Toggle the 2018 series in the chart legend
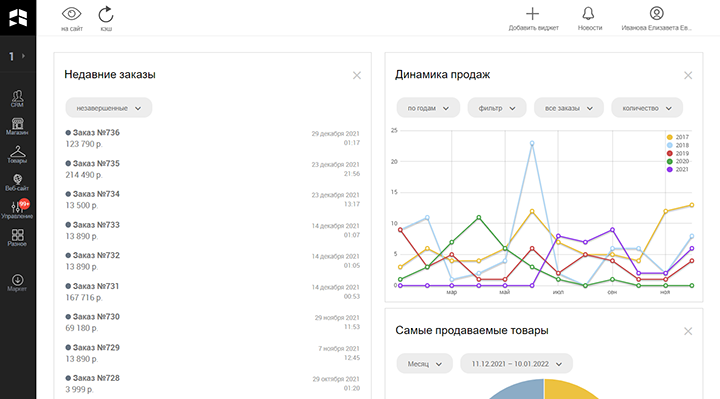Image resolution: width=720 pixels, height=399 pixels. point(678,145)
